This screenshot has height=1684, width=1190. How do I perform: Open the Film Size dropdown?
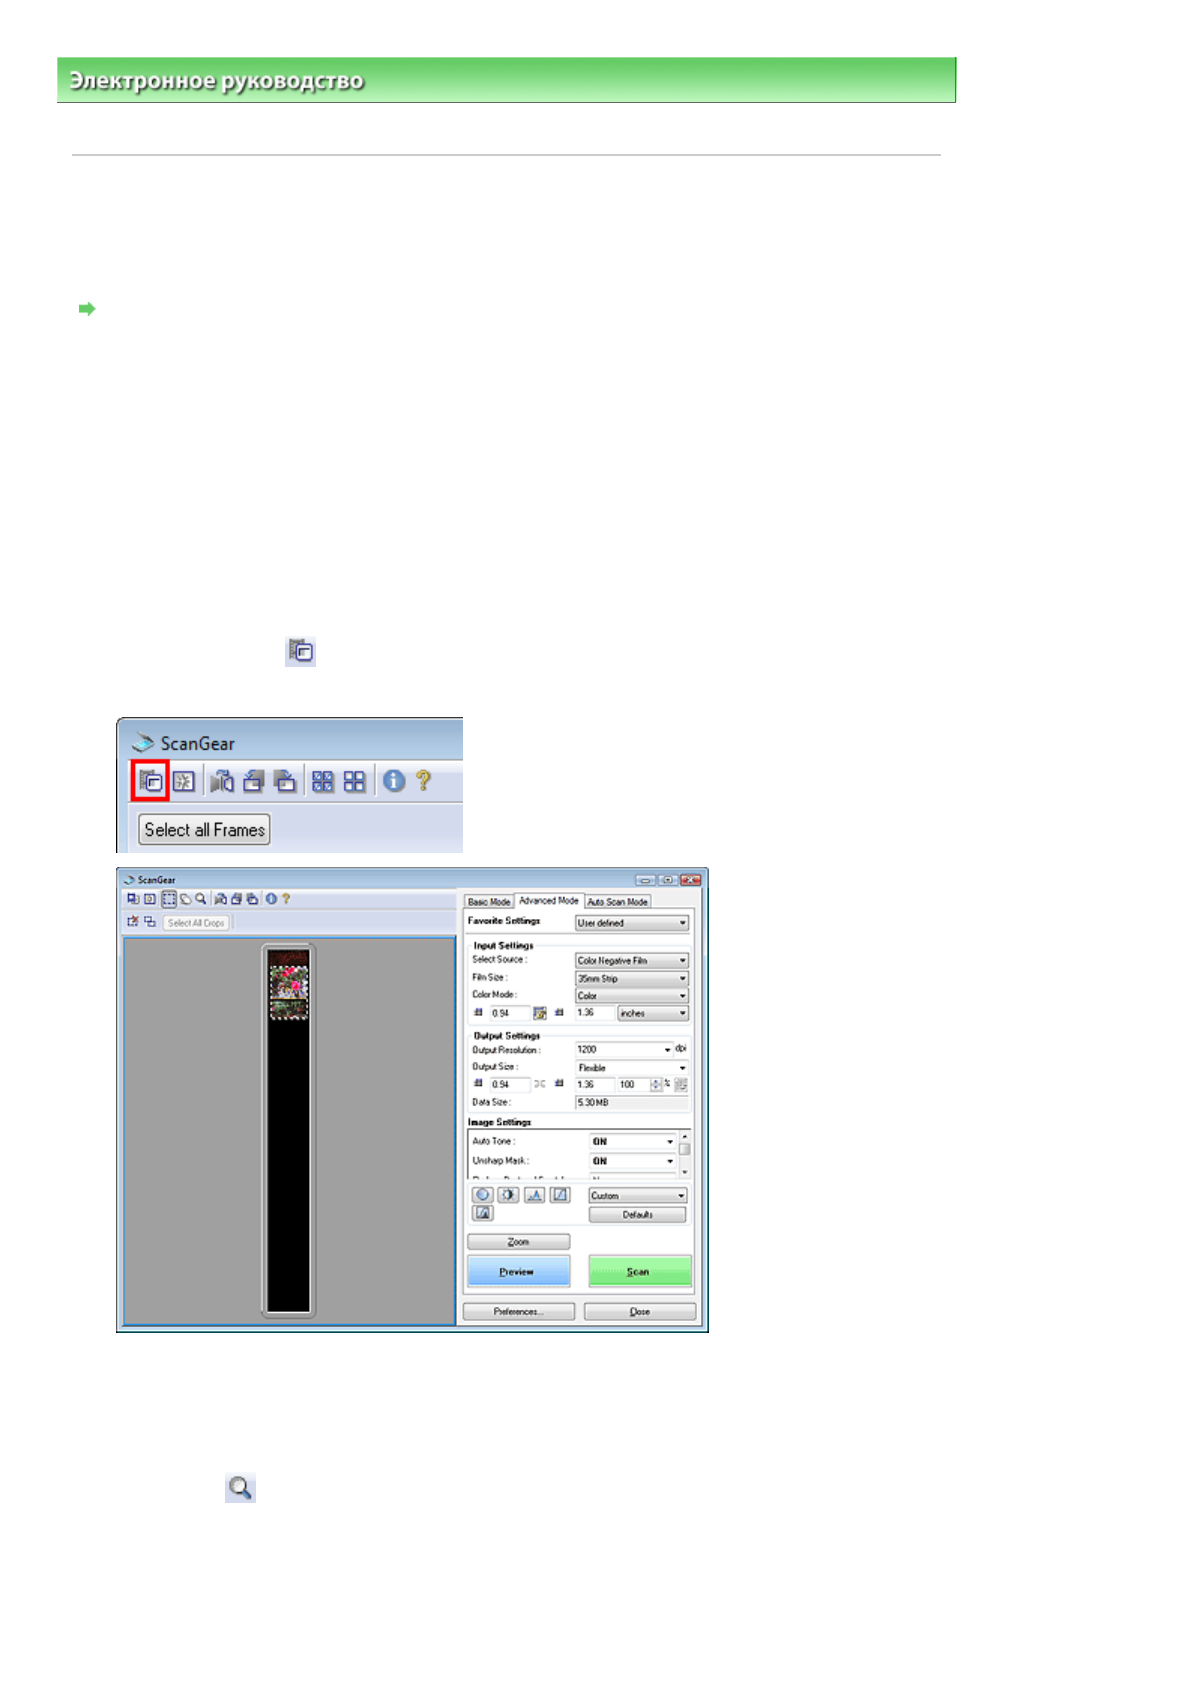[631, 978]
